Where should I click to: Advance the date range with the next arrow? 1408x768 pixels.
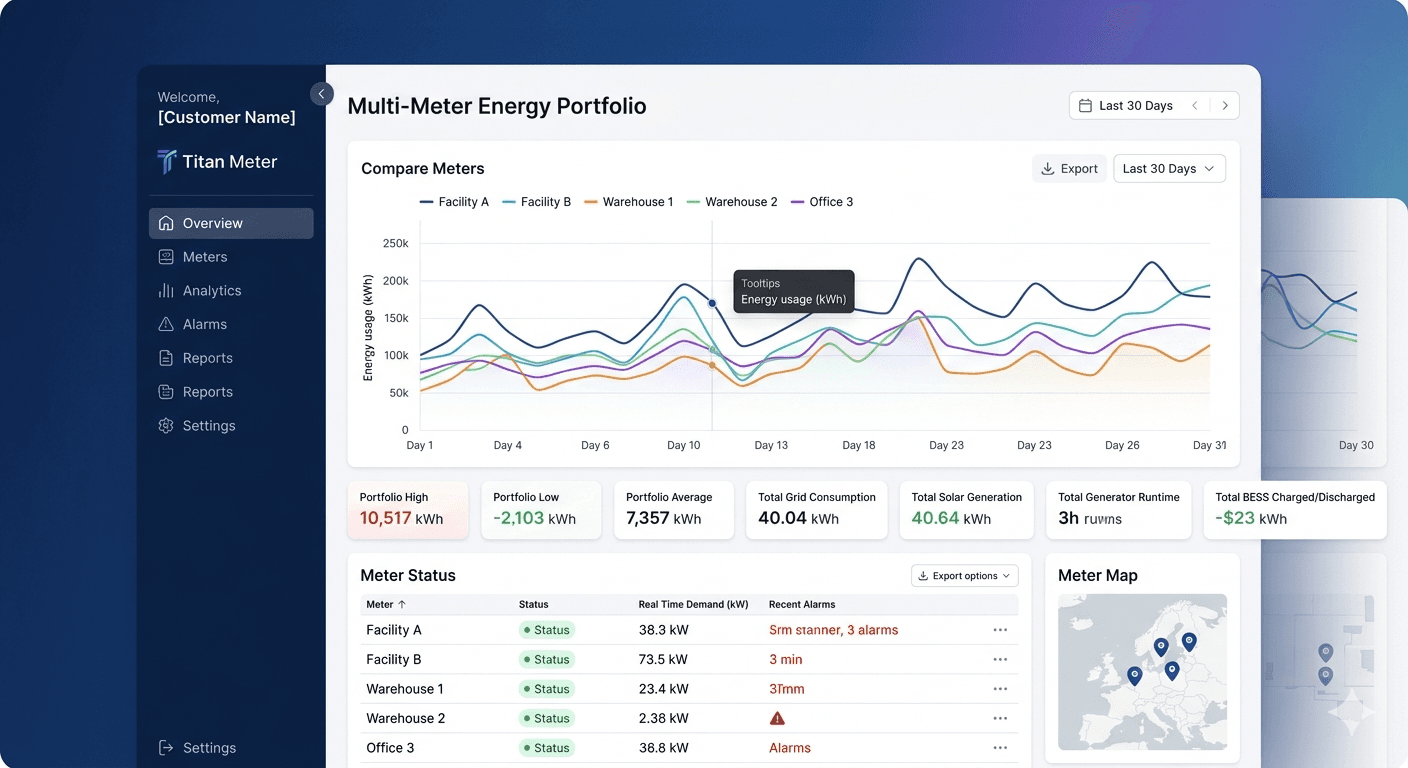coord(1225,105)
